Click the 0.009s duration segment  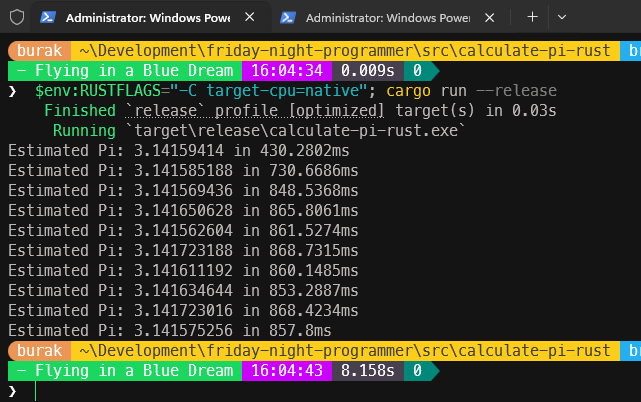(x=367, y=71)
